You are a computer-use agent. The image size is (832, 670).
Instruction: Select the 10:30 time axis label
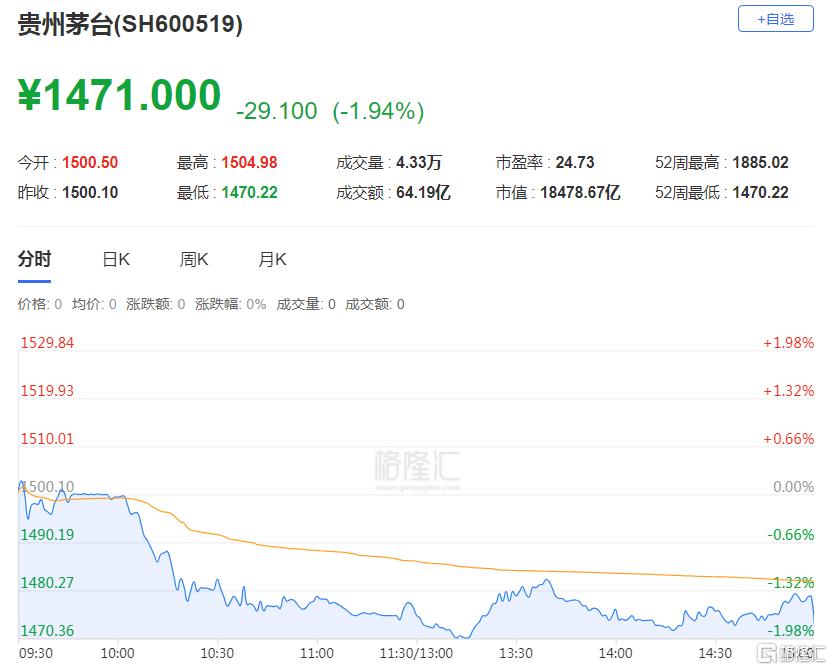click(217, 653)
